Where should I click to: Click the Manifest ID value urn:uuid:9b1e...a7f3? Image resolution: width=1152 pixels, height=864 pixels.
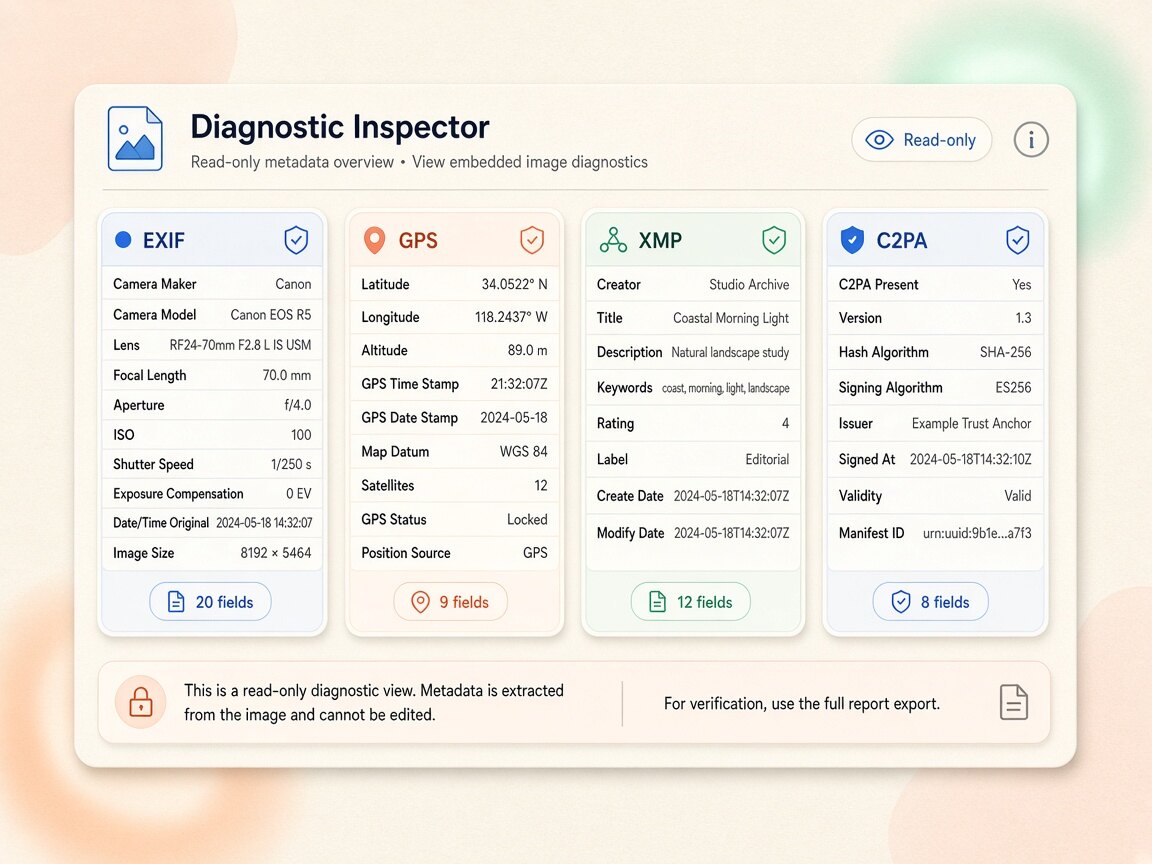tap(977, 533)
